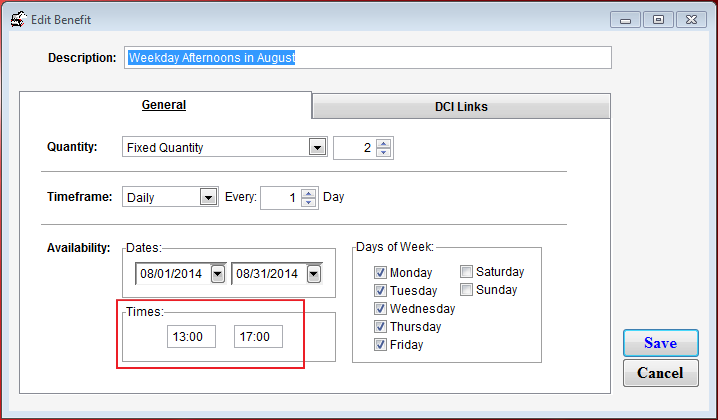
Task: Uncheck the Friday checkbox
Action: 380,345
